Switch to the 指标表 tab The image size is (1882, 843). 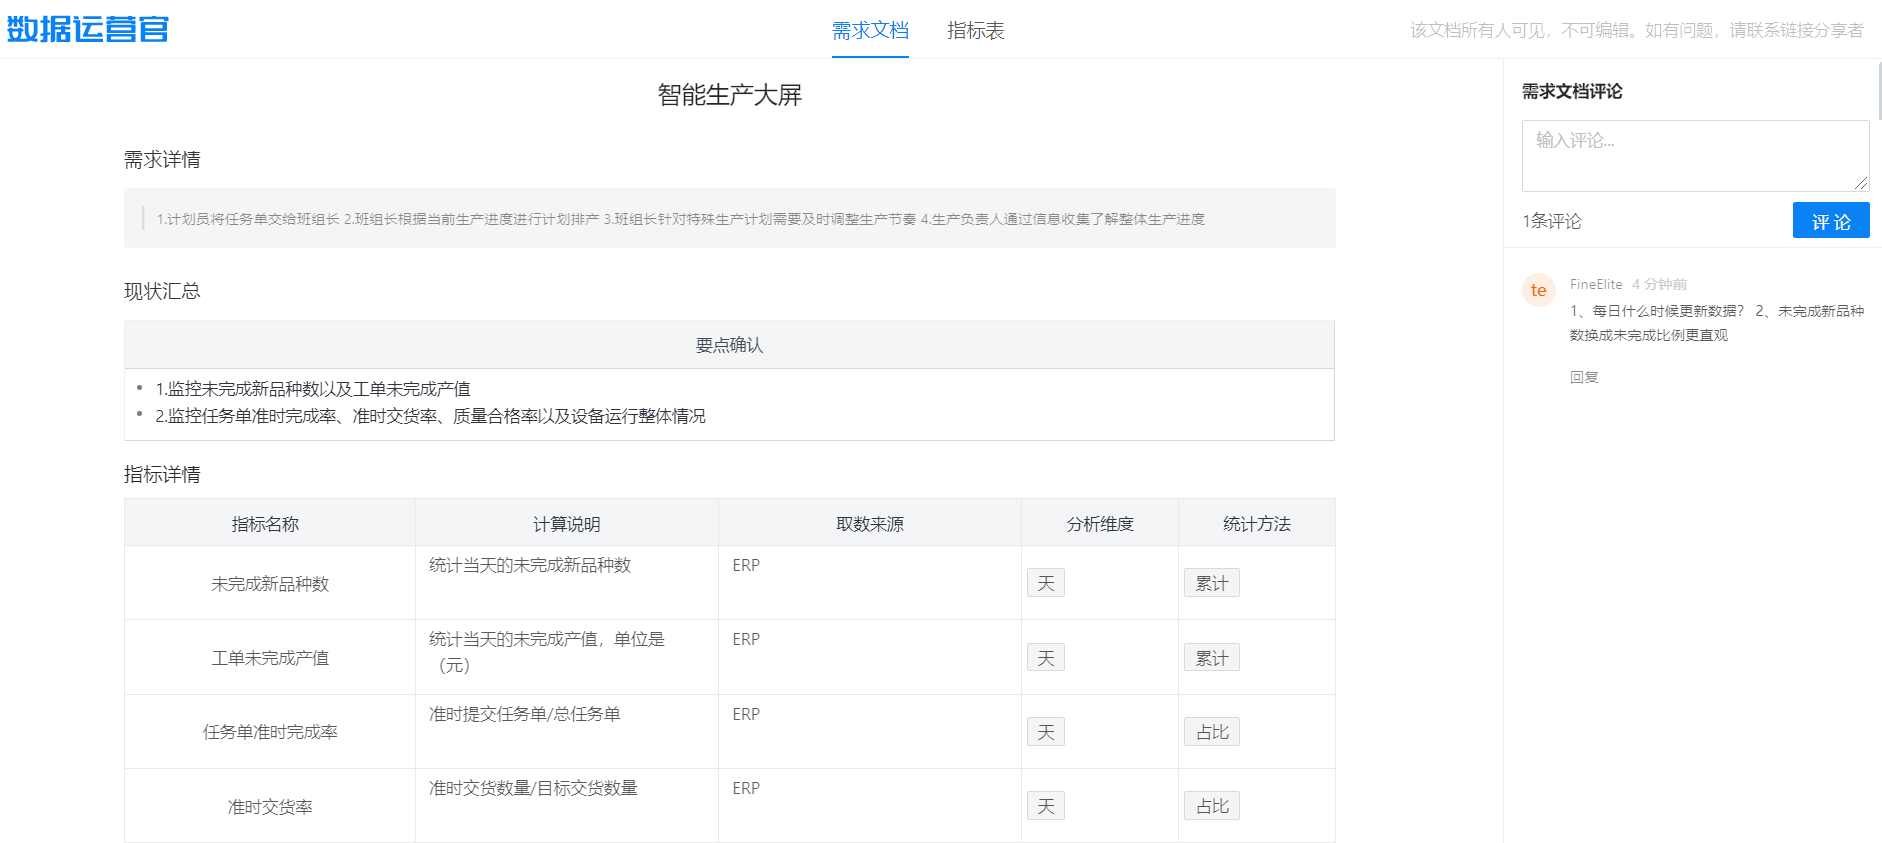coord(975,31)
